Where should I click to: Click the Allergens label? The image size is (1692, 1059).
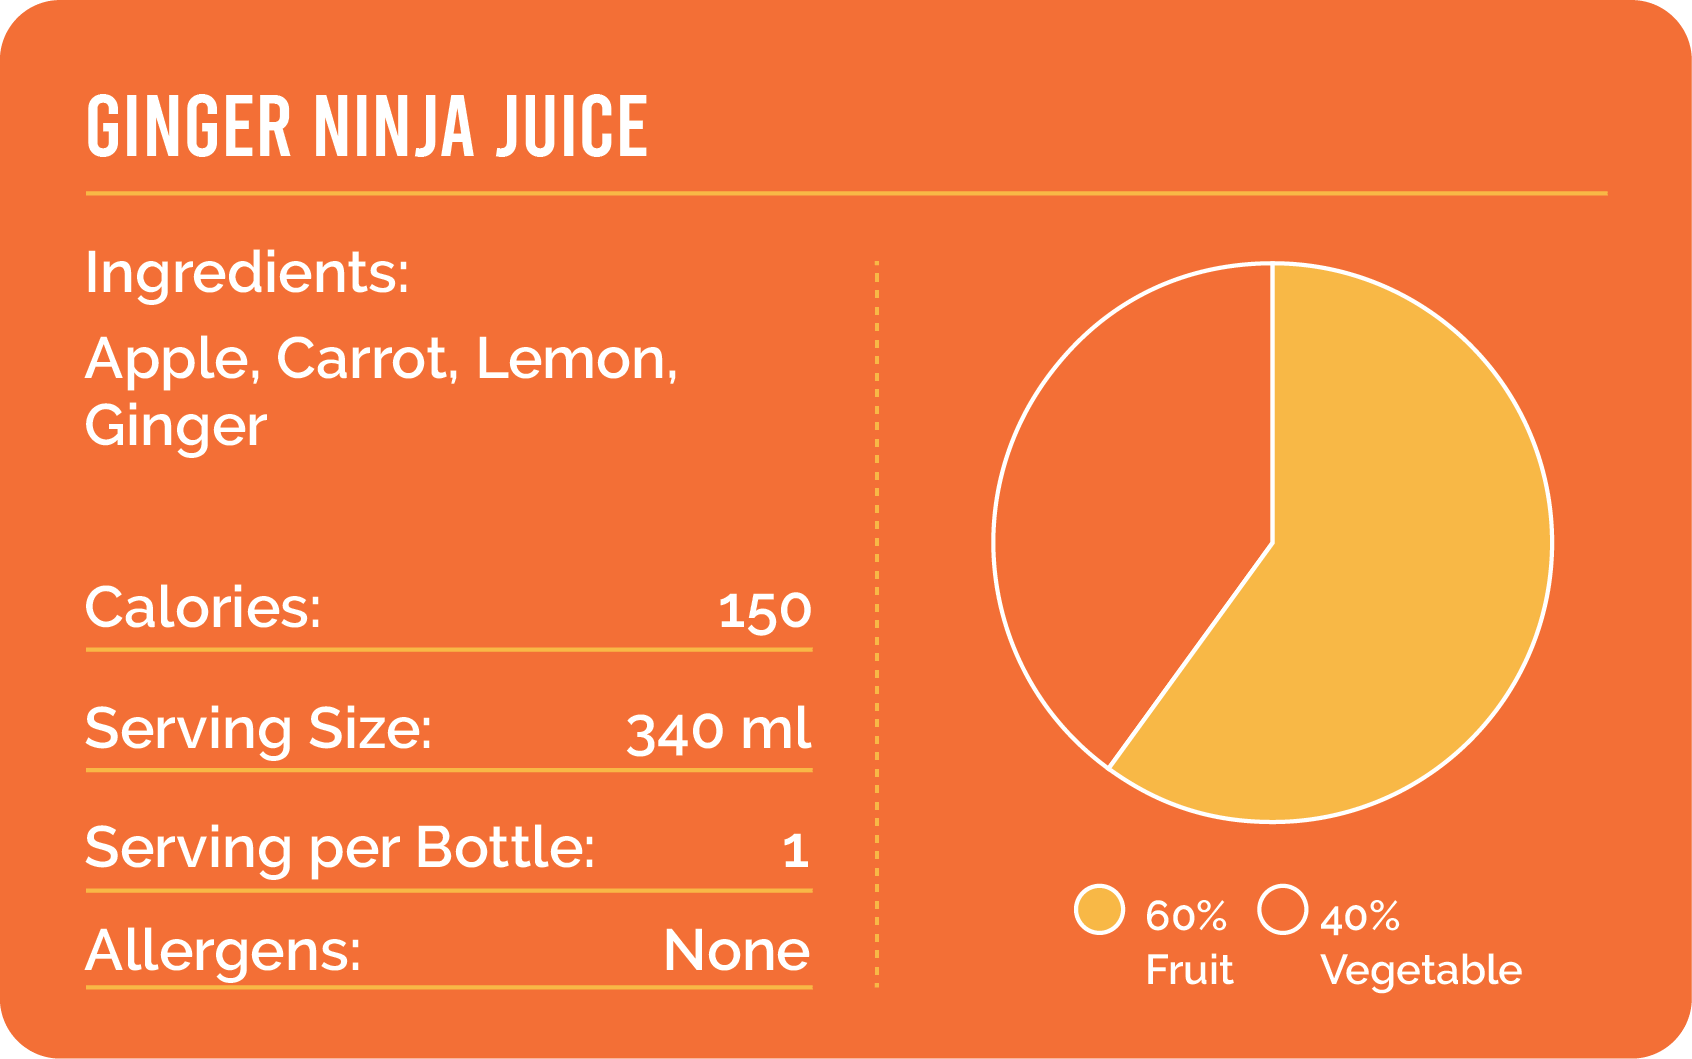point(223,951)
